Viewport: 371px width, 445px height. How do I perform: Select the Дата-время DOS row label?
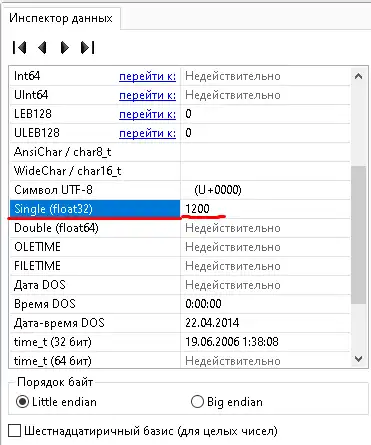[59, 323]
